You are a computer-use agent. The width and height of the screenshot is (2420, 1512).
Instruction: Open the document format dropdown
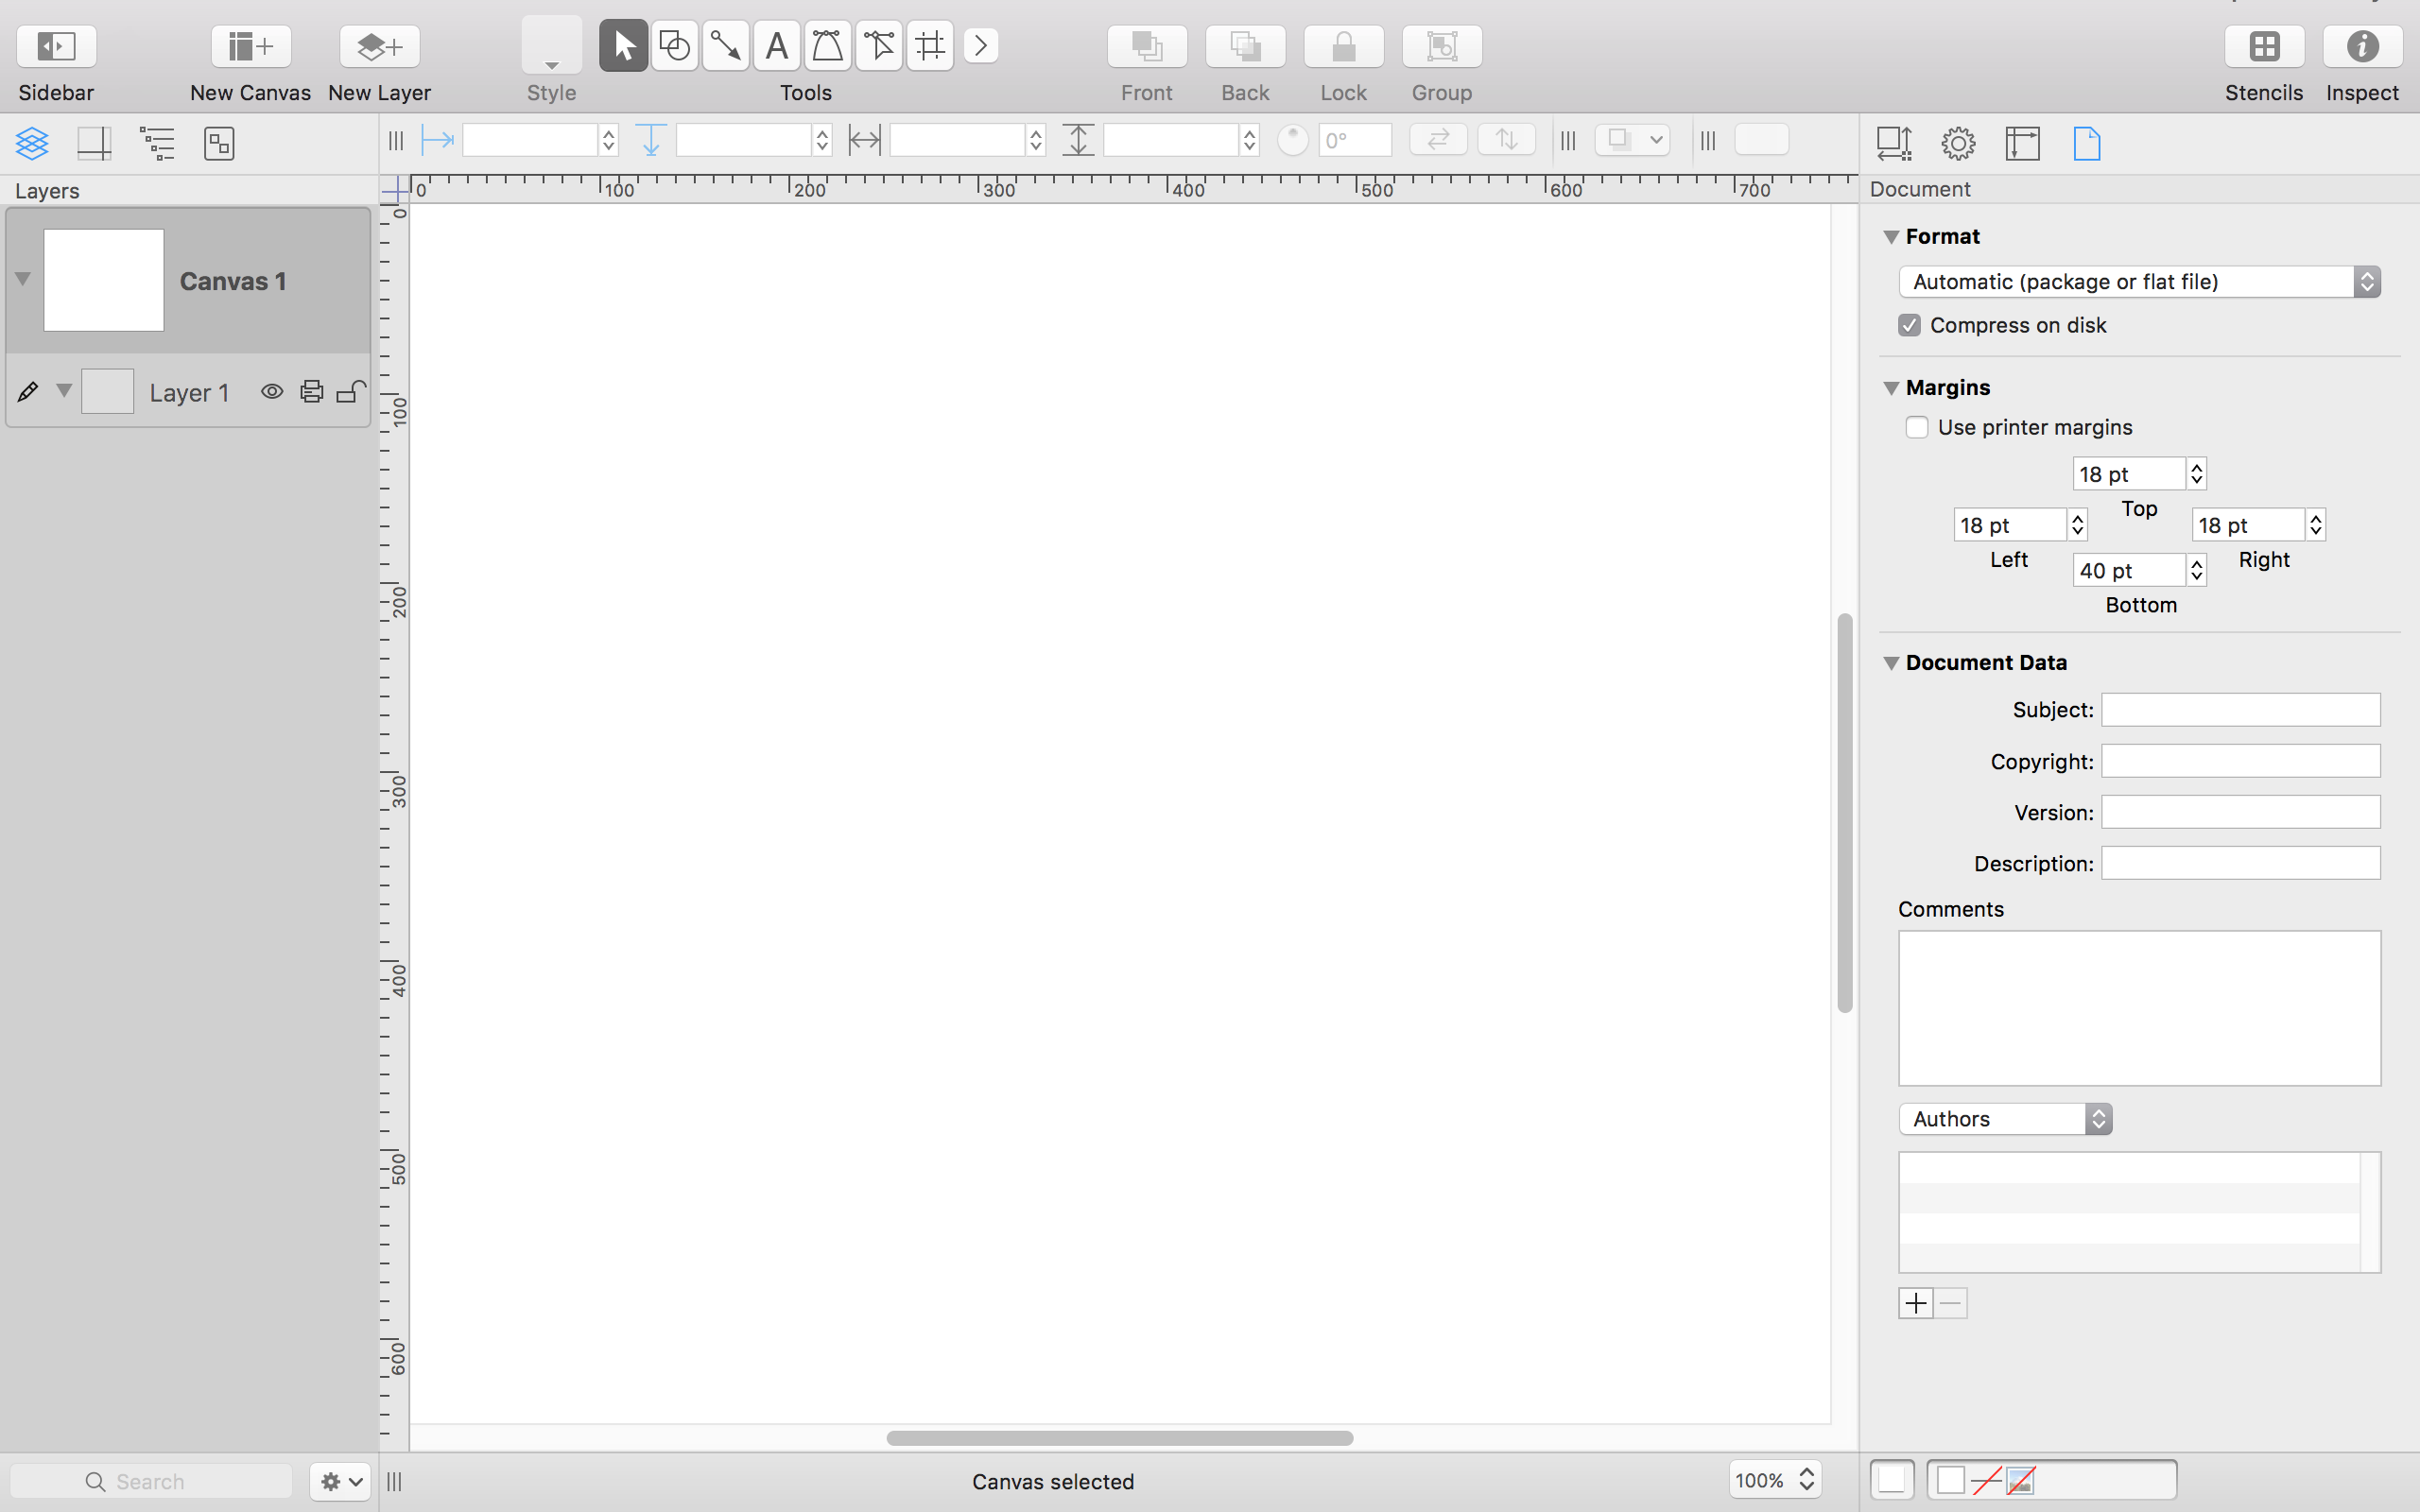pos(2137,281)
